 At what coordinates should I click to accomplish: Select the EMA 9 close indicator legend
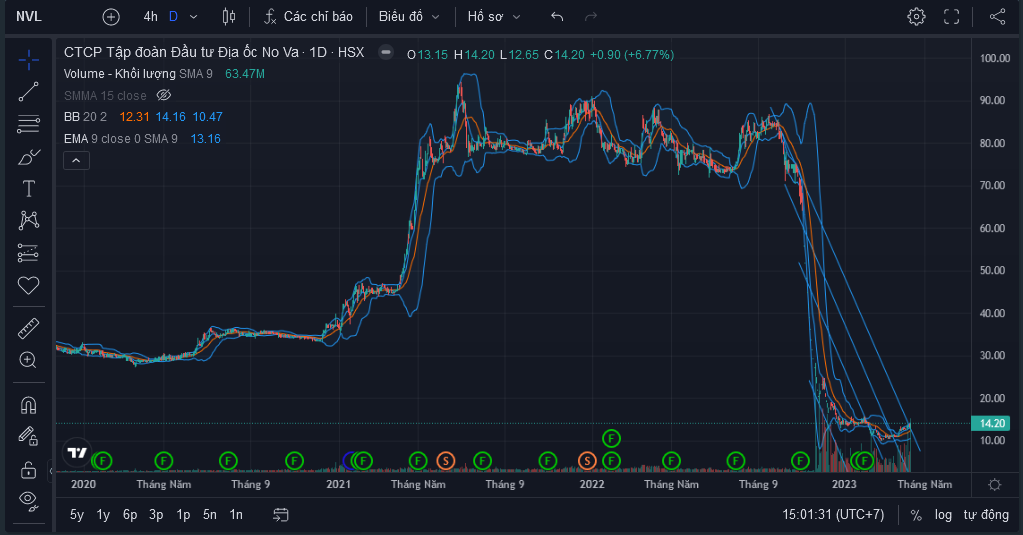click(121, 138)
